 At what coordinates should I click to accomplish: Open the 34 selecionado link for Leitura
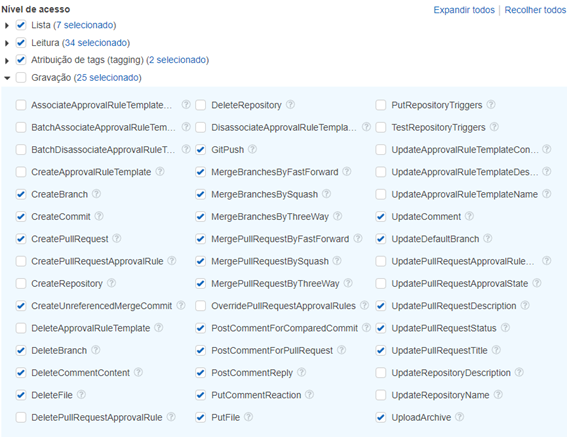coord(96,43)
